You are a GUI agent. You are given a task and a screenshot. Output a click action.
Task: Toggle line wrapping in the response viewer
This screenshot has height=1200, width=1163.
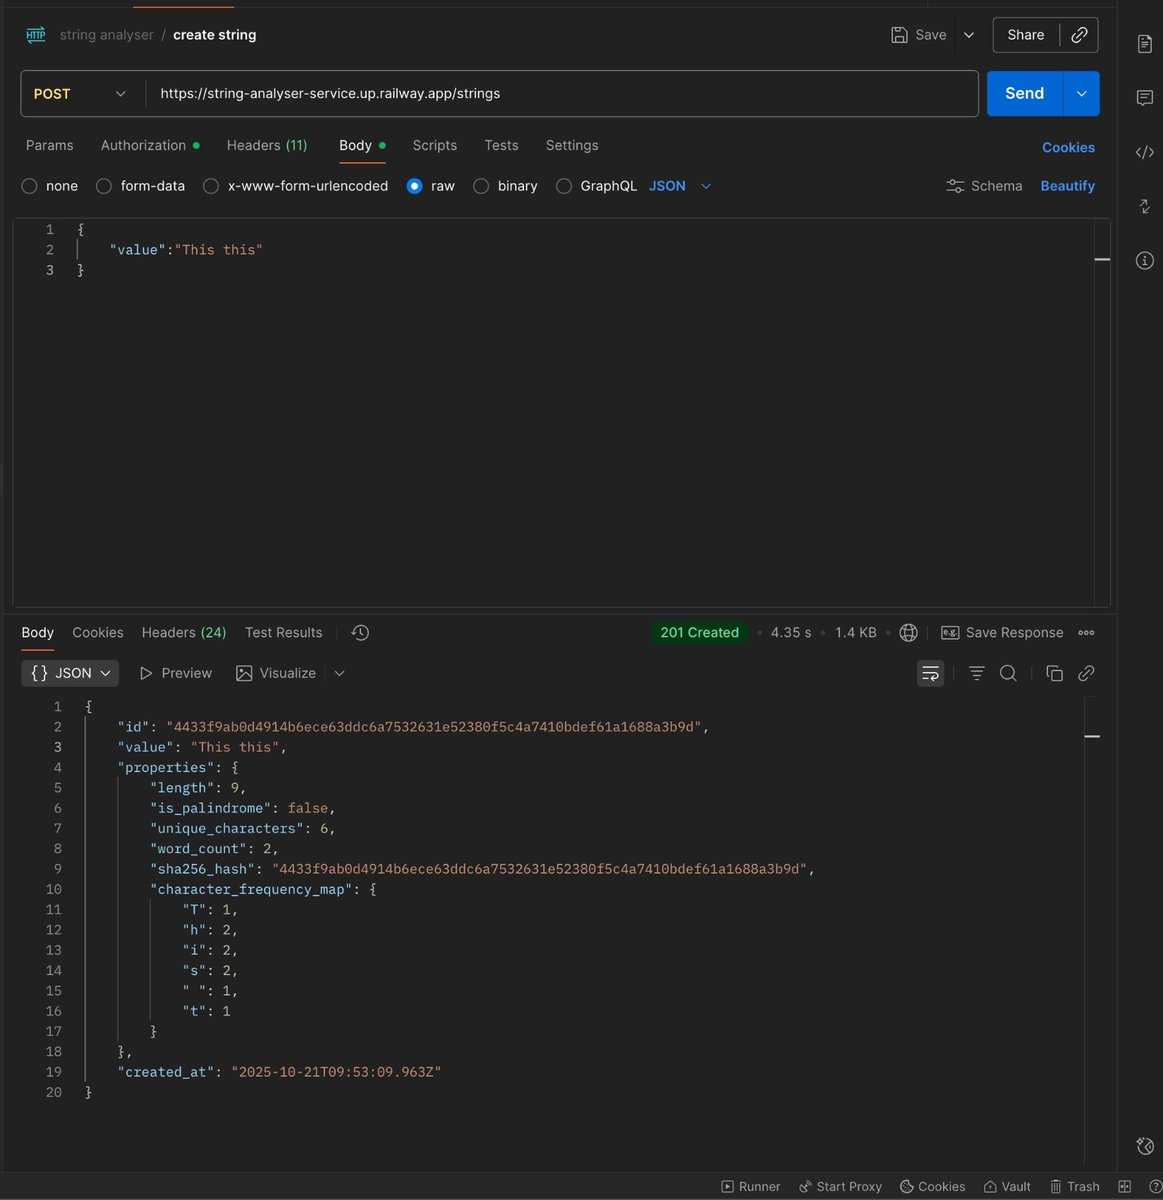(930, 673)
